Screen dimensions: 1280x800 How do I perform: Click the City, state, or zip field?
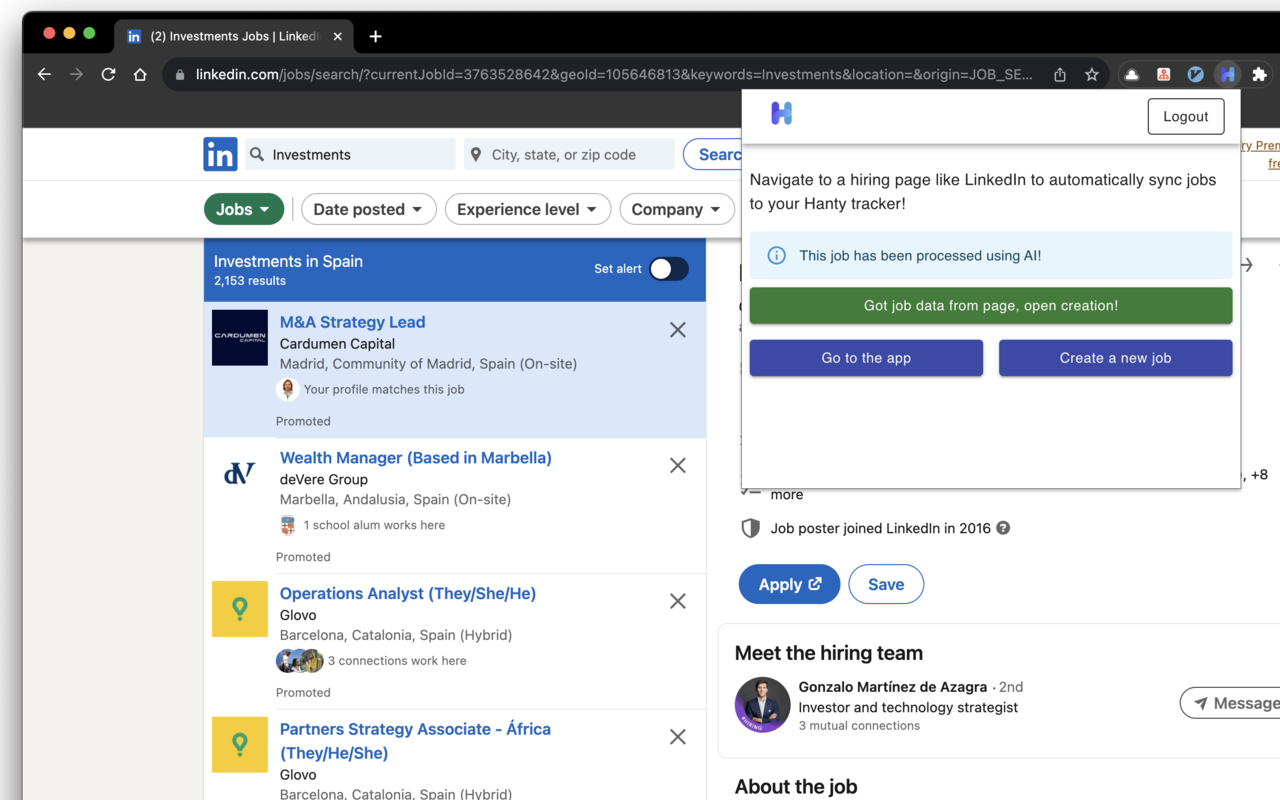(x=570, y=155)
